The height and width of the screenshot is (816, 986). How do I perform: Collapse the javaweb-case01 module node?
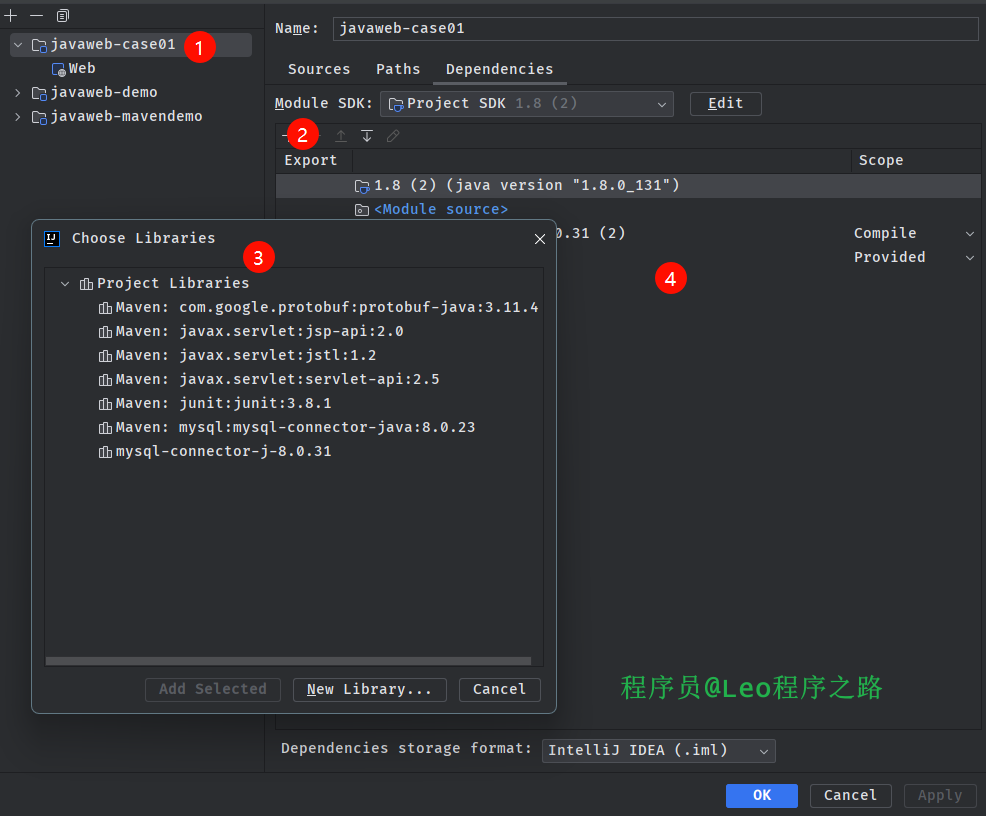tap(18, 45)
